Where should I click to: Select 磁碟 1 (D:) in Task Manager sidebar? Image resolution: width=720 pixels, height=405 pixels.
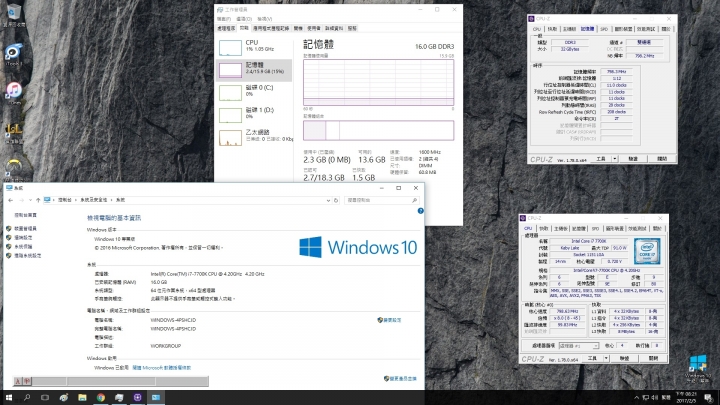tap(254, 113)
